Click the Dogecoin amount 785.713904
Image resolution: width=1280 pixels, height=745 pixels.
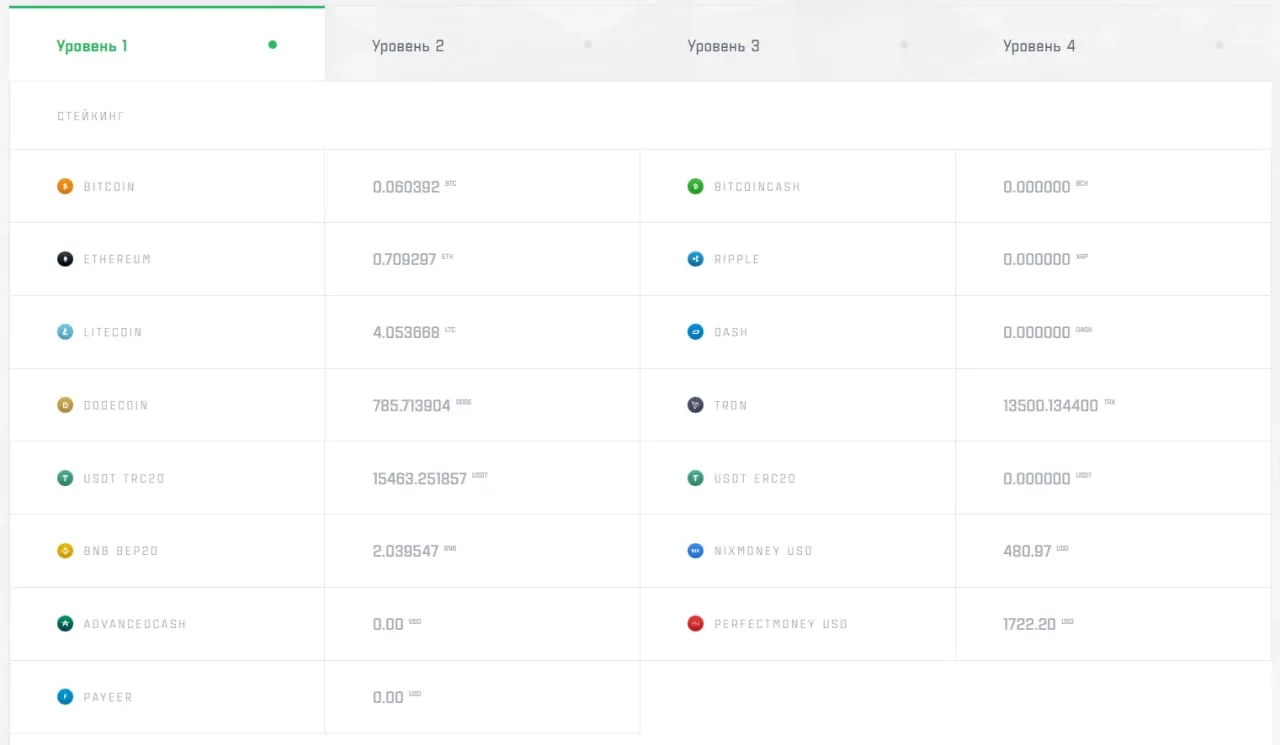click(412, 405)
